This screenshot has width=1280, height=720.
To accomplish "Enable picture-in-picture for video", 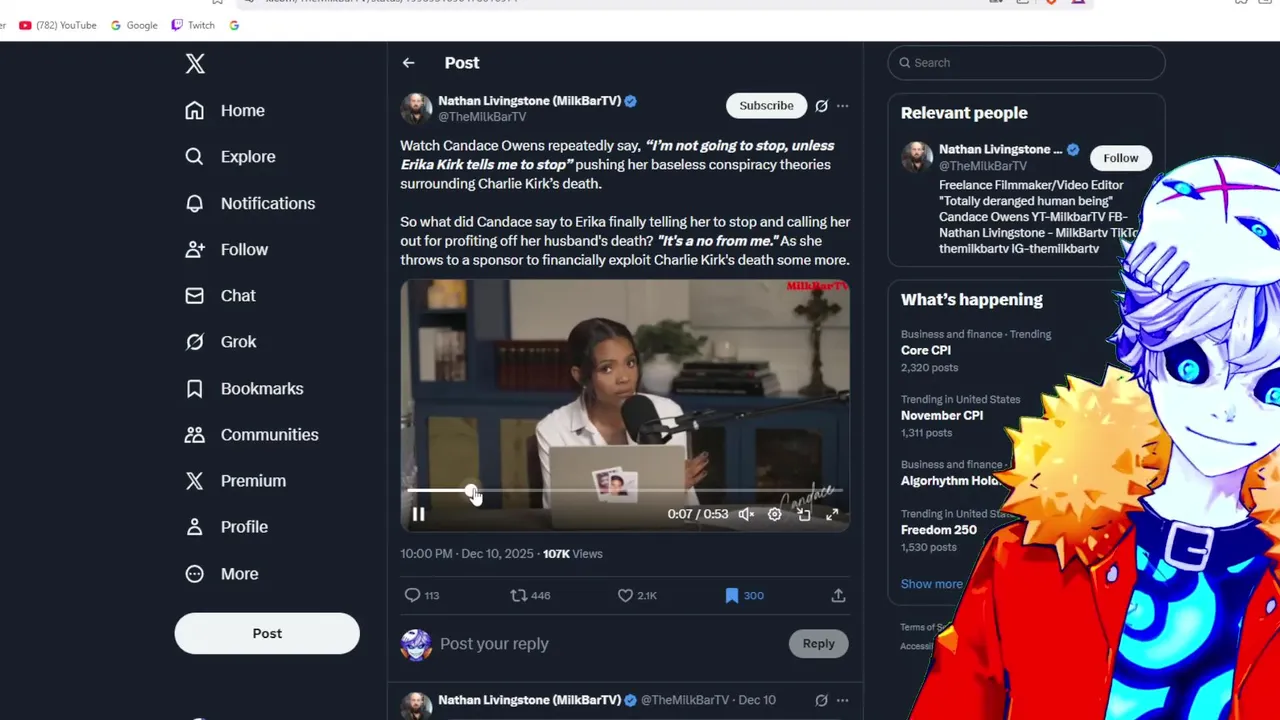I will pyautogui.click(x=804, y=514).
